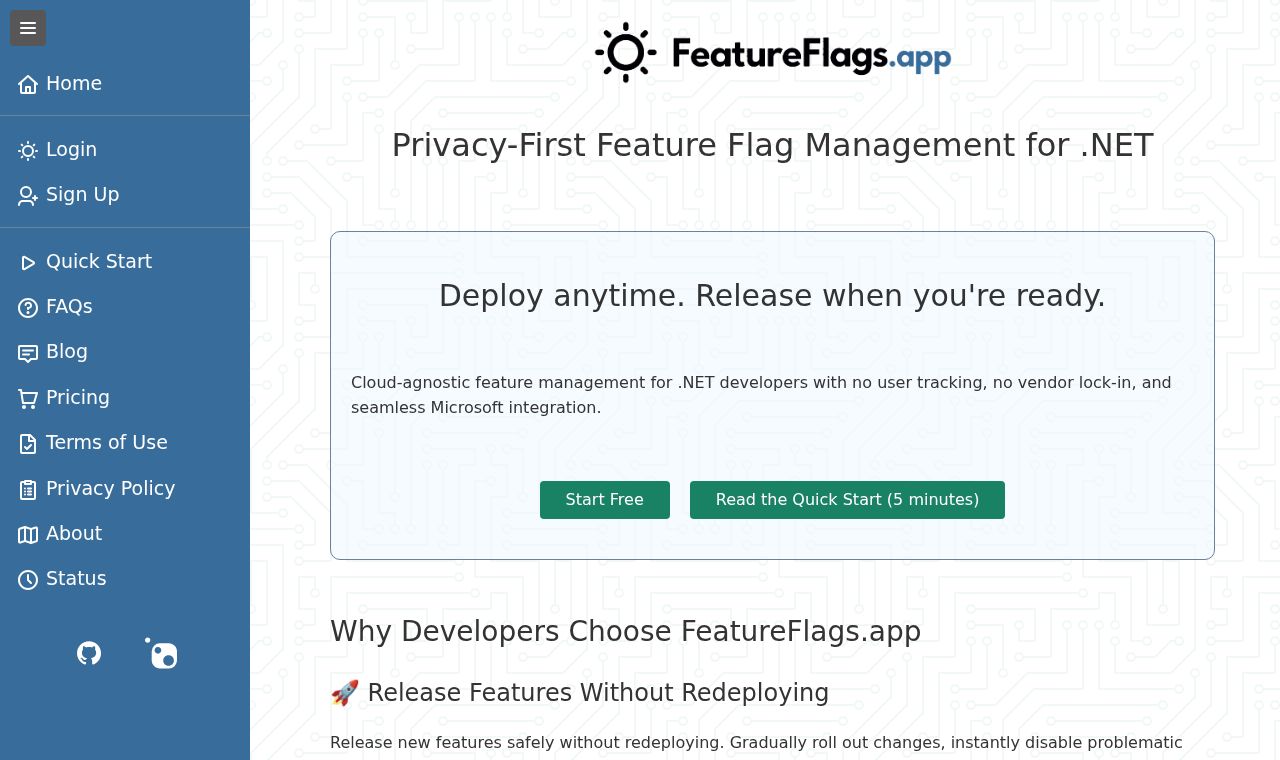
Task: Click the heading "Privacy-First Feature Flag Management for .NET"
Action: [772, 145]
